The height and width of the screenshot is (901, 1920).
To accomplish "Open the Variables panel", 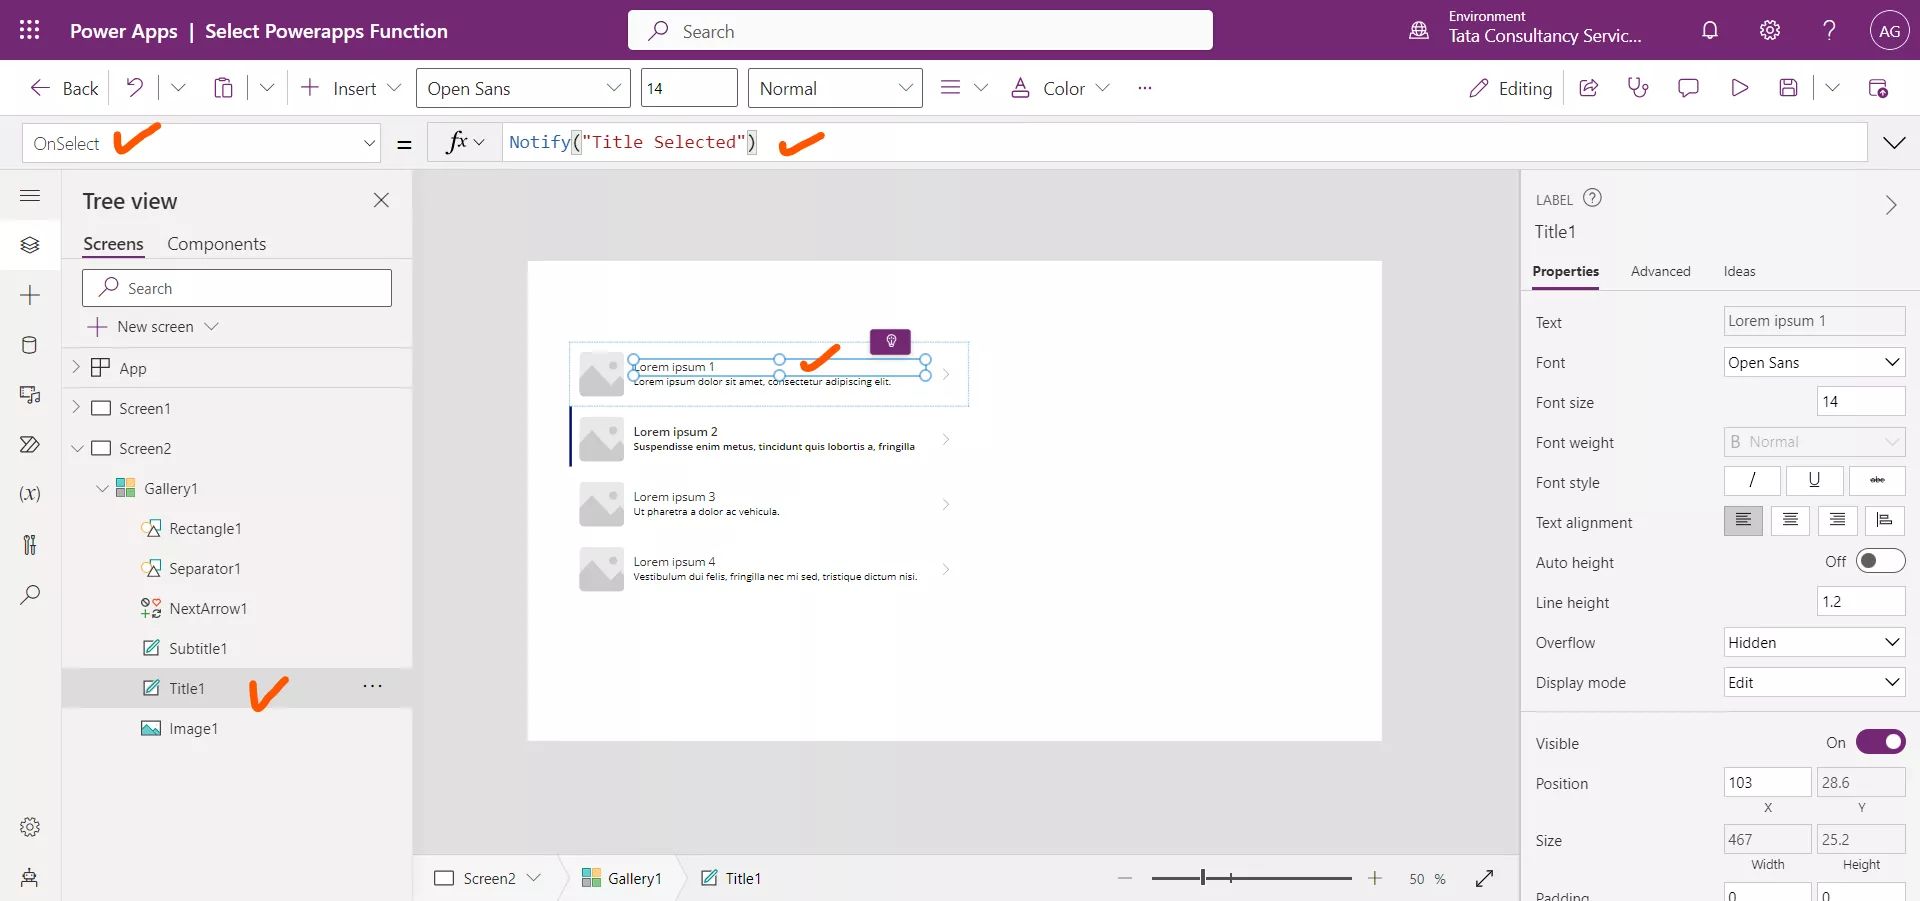I will click(x=30, y=495).
